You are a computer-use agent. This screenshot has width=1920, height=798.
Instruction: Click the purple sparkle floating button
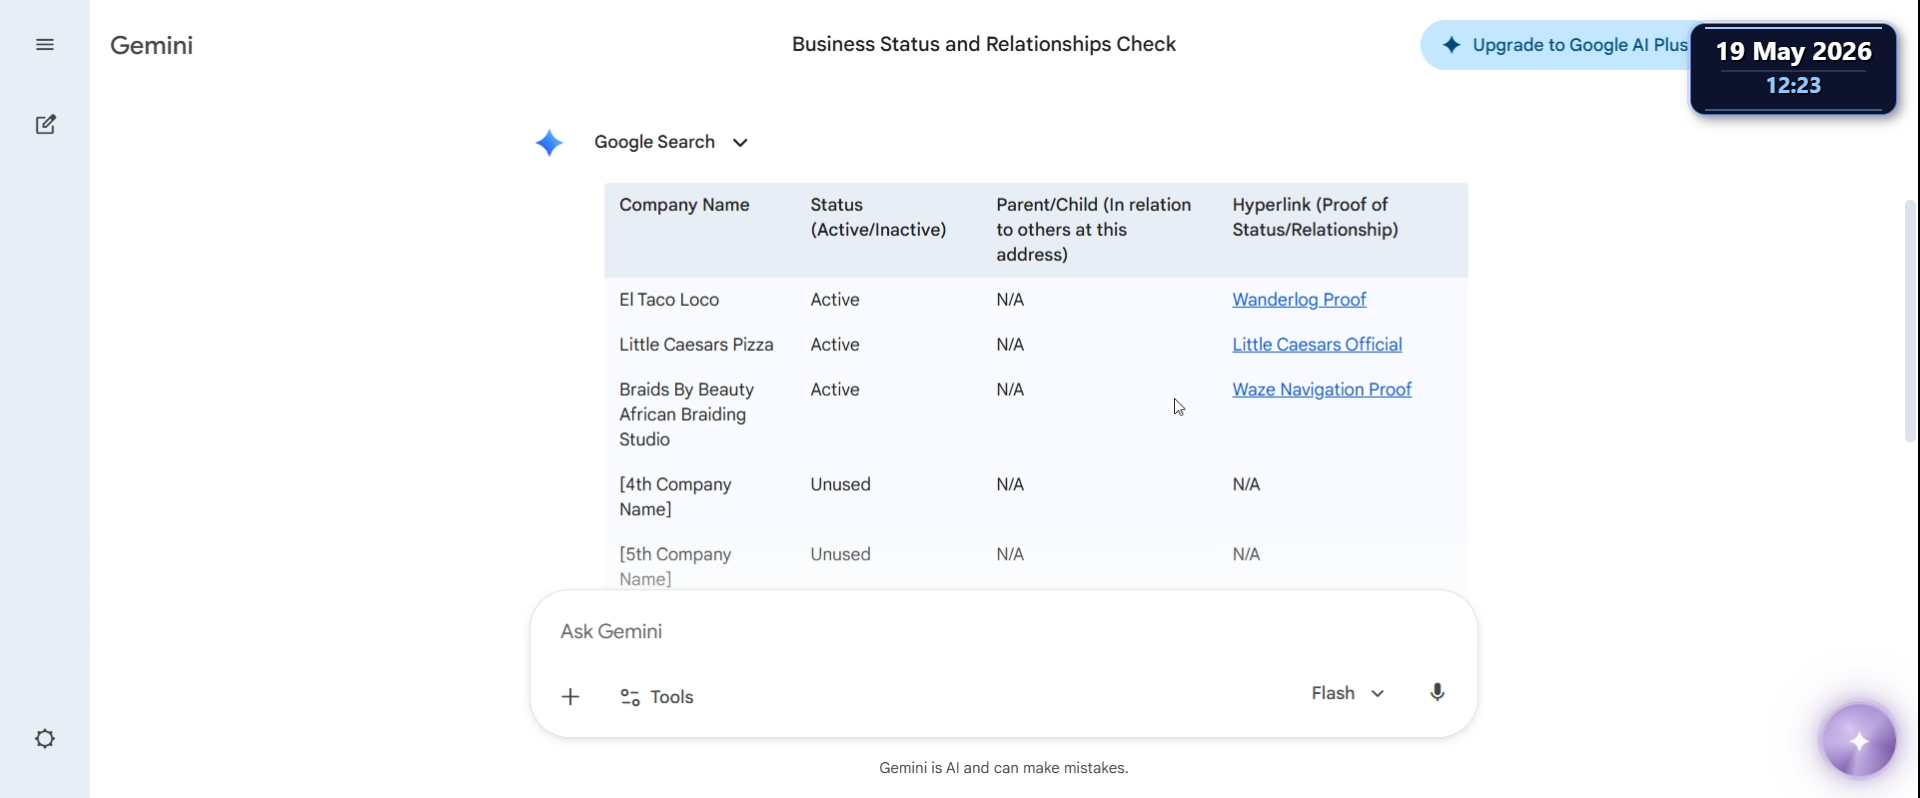[1859, 741]
